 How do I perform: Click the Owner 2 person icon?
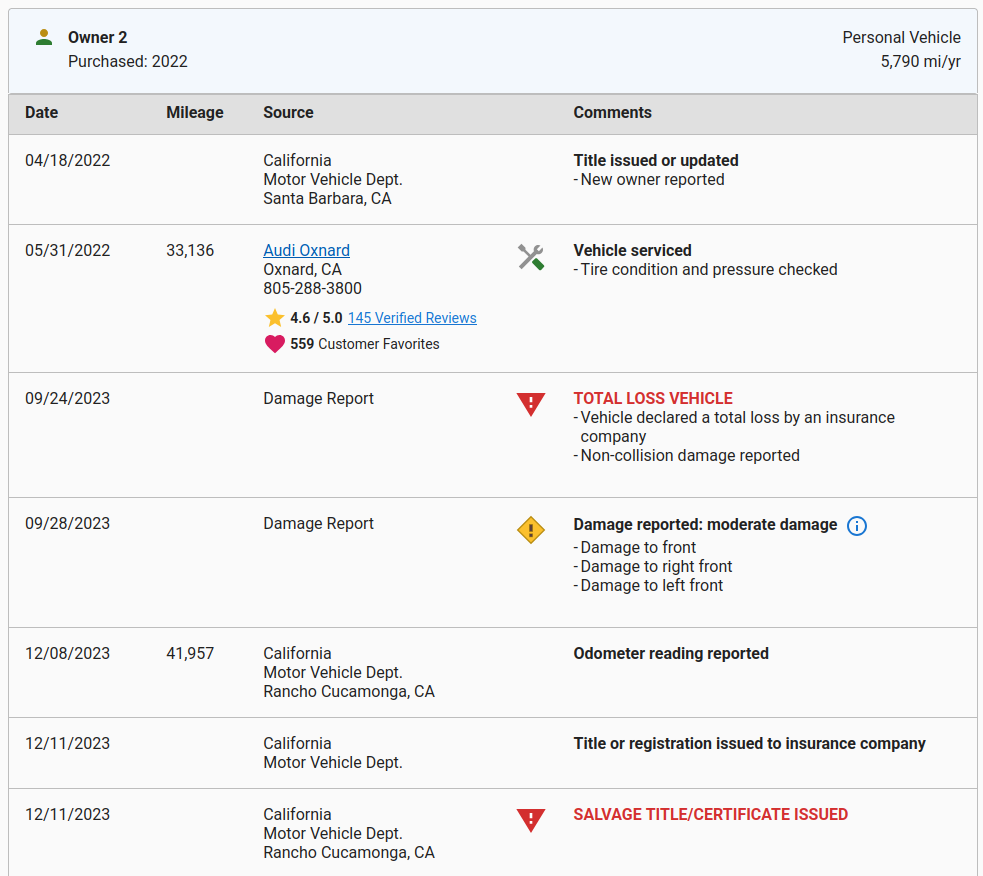[x=44, y=37]
